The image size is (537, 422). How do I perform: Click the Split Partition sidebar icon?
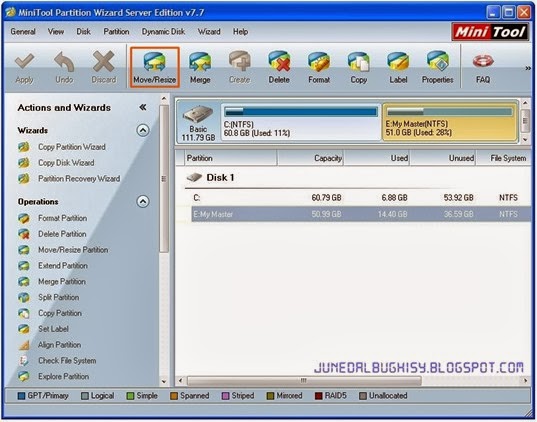(x=24, y=297)
